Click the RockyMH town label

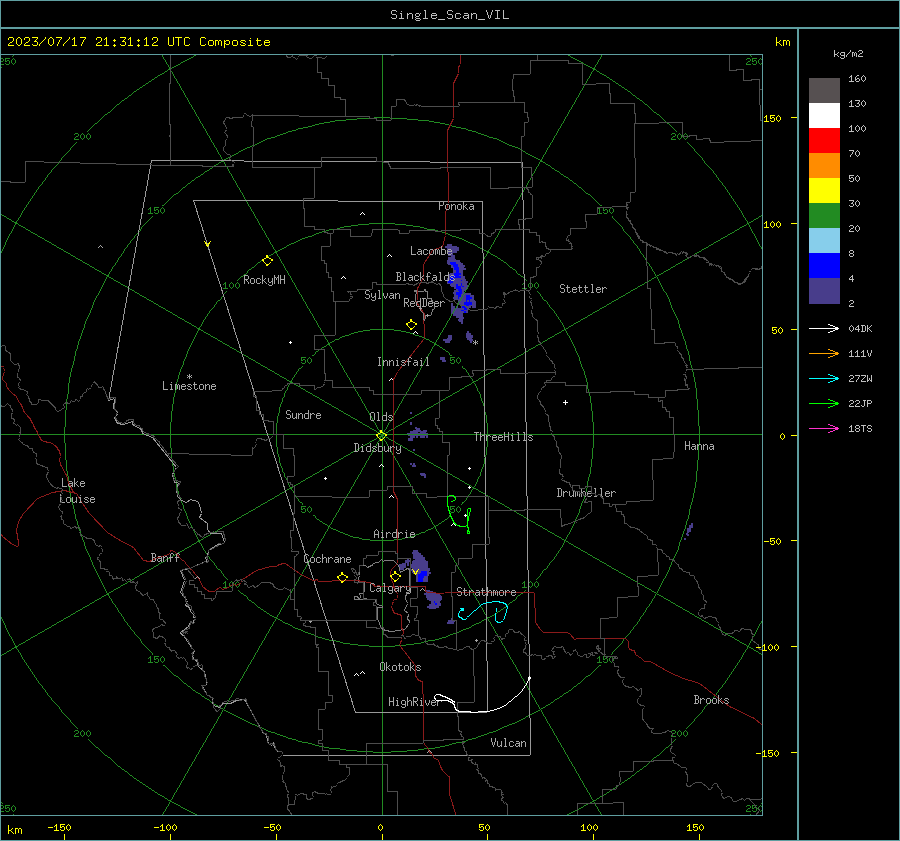(x=264, y=280)
